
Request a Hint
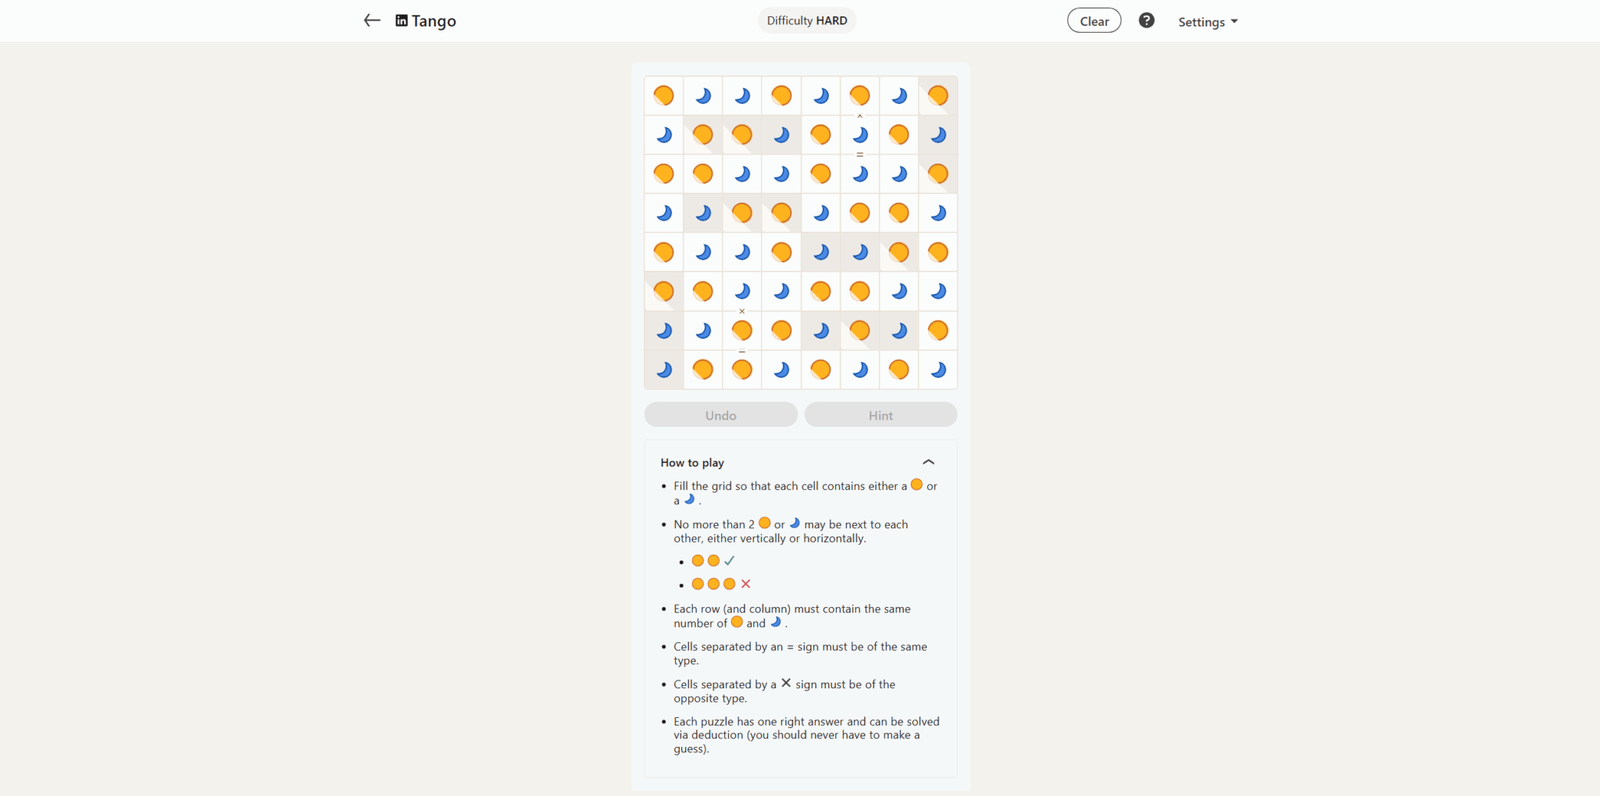pos(881,415)
